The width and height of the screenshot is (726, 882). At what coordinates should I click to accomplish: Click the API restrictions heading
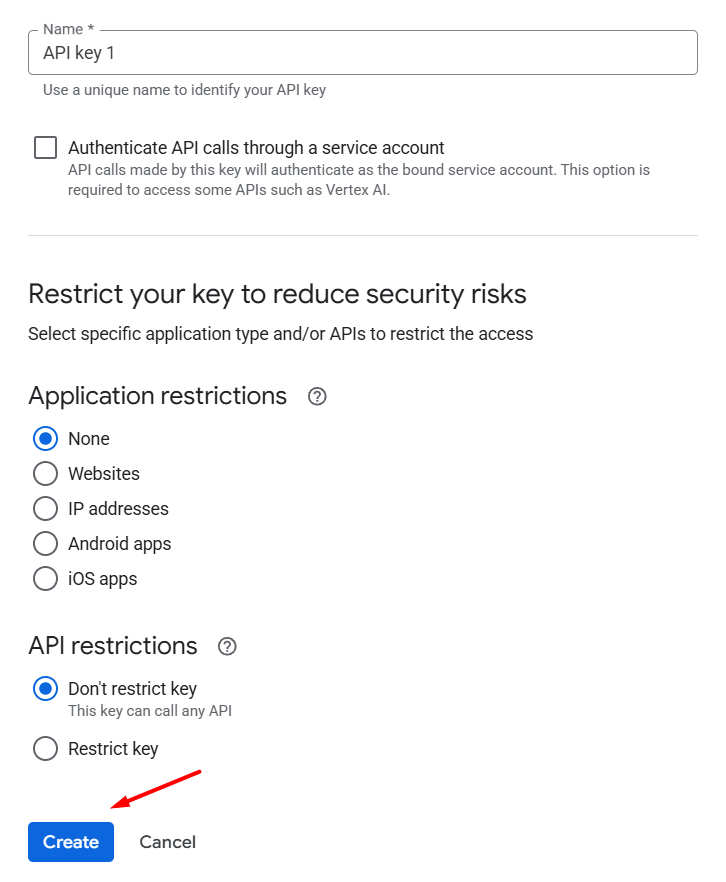click(x=113, y=646)
